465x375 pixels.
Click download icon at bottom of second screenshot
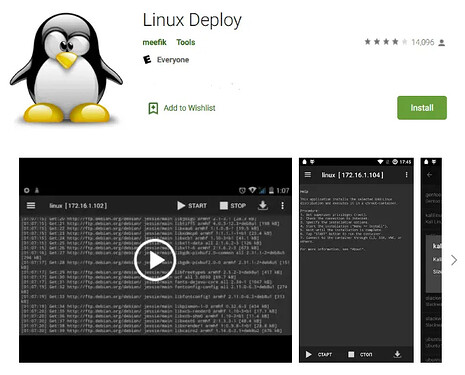(397, 354)
